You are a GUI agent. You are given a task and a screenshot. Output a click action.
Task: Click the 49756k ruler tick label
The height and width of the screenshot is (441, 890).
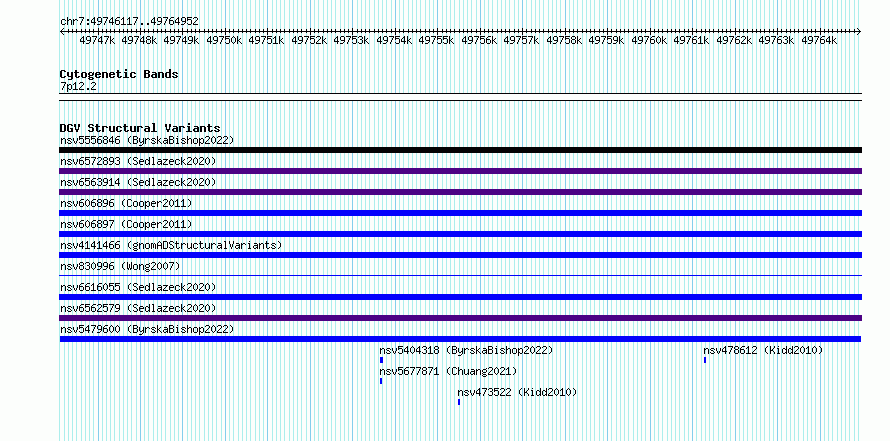[x=479, y=40]
